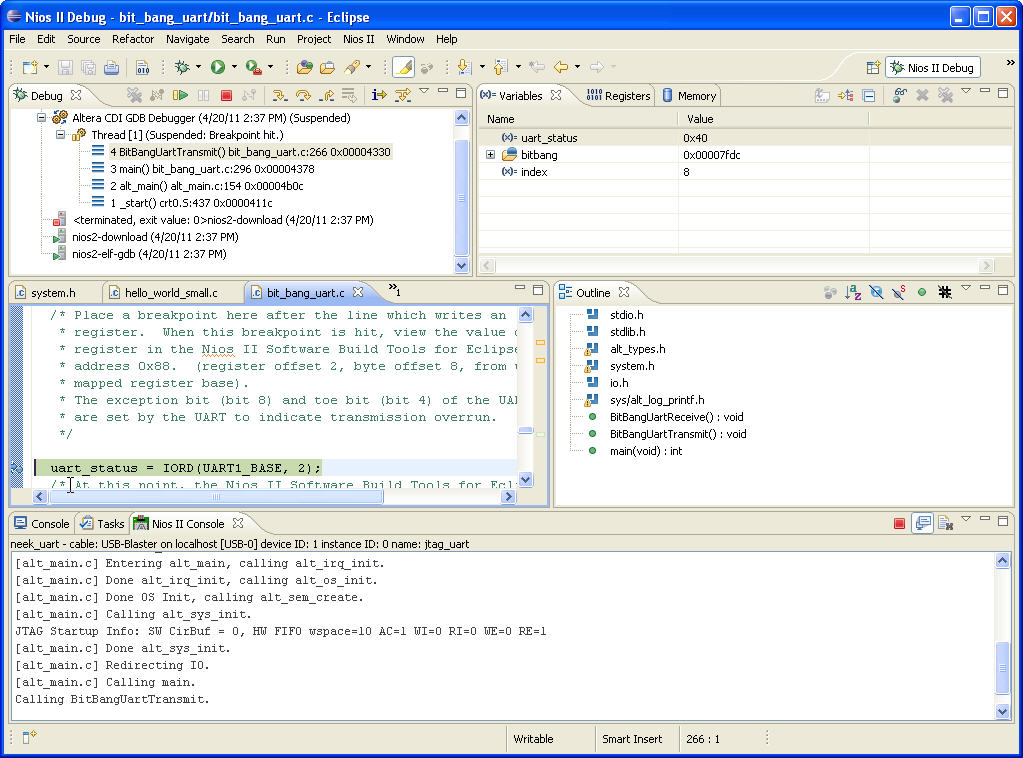Viewport: 1023px width, 758px height.
Task: Select BitBangUartReceive() in the Outline
Action: [676, 417]
